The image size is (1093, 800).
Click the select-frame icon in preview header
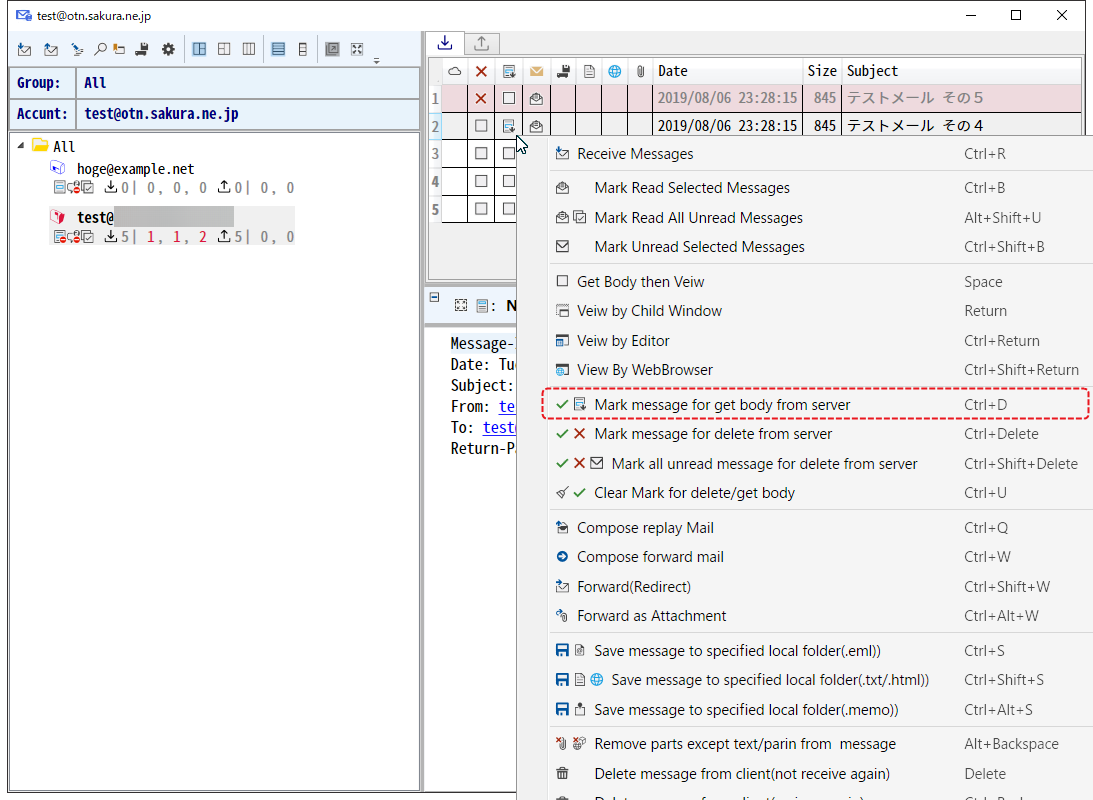tap(461, 305)
